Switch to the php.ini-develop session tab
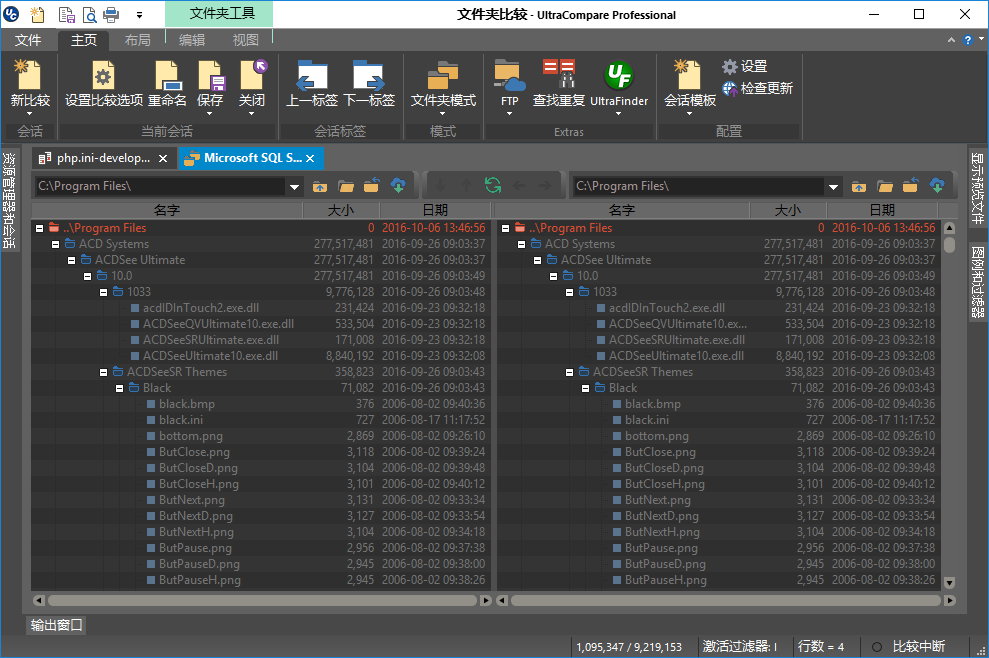Screen dimensions: 989x658 coord(95,158)
